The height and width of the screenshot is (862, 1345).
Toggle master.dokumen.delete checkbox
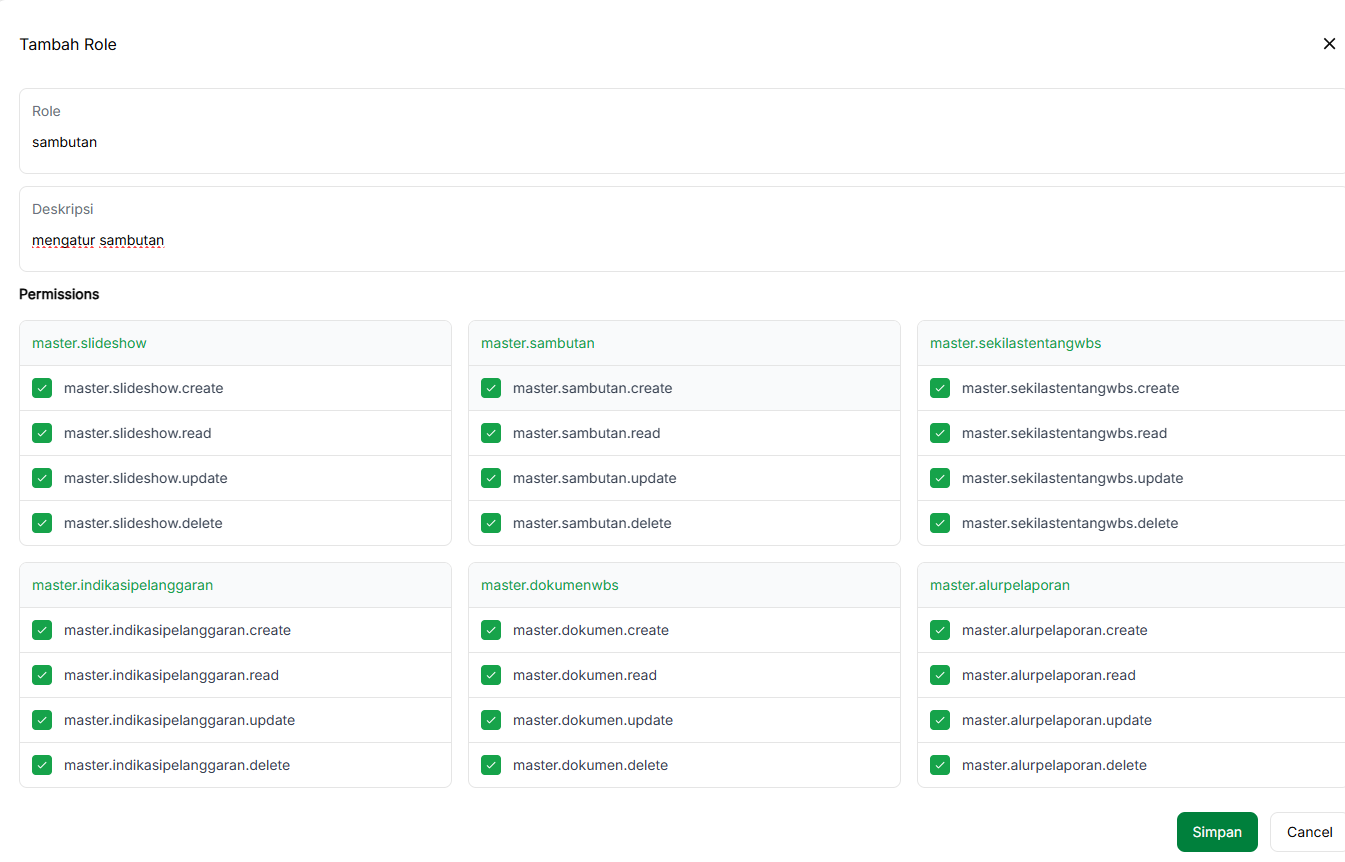pos(491,765)
